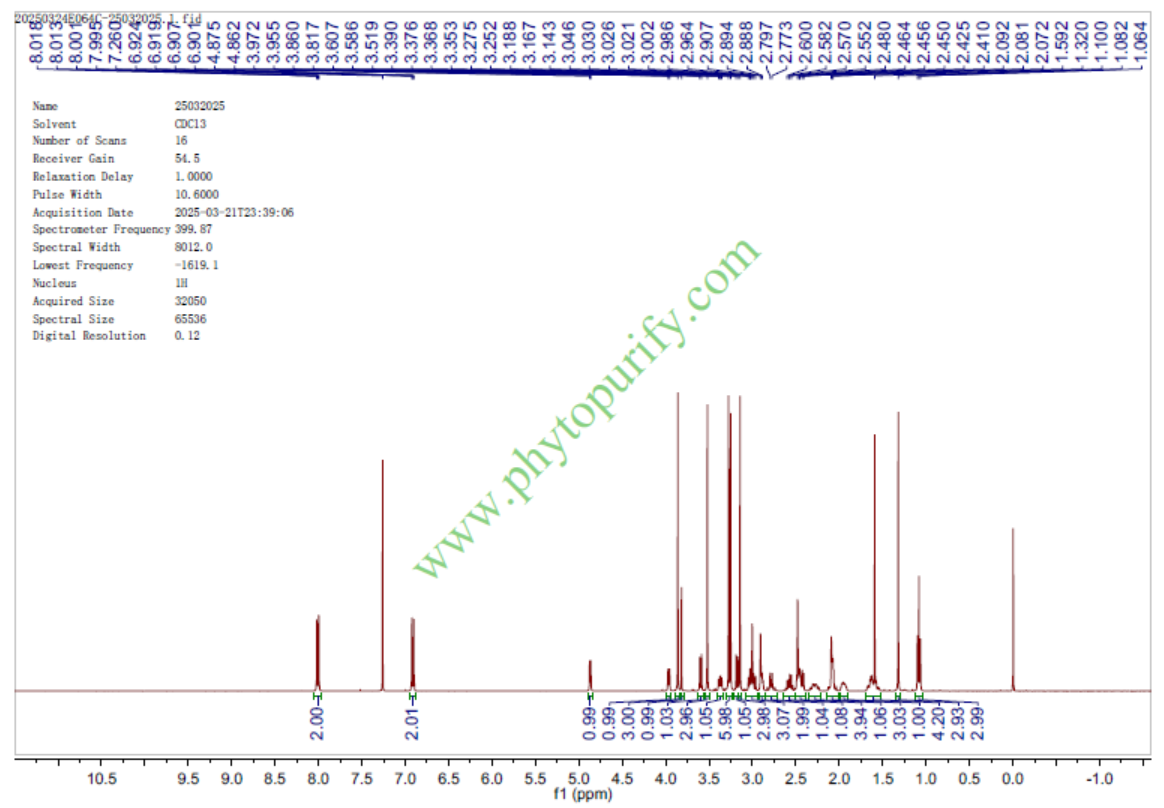
Task: Click the 5.0 tick label on the ppm axis
Action: coord(579,779)
